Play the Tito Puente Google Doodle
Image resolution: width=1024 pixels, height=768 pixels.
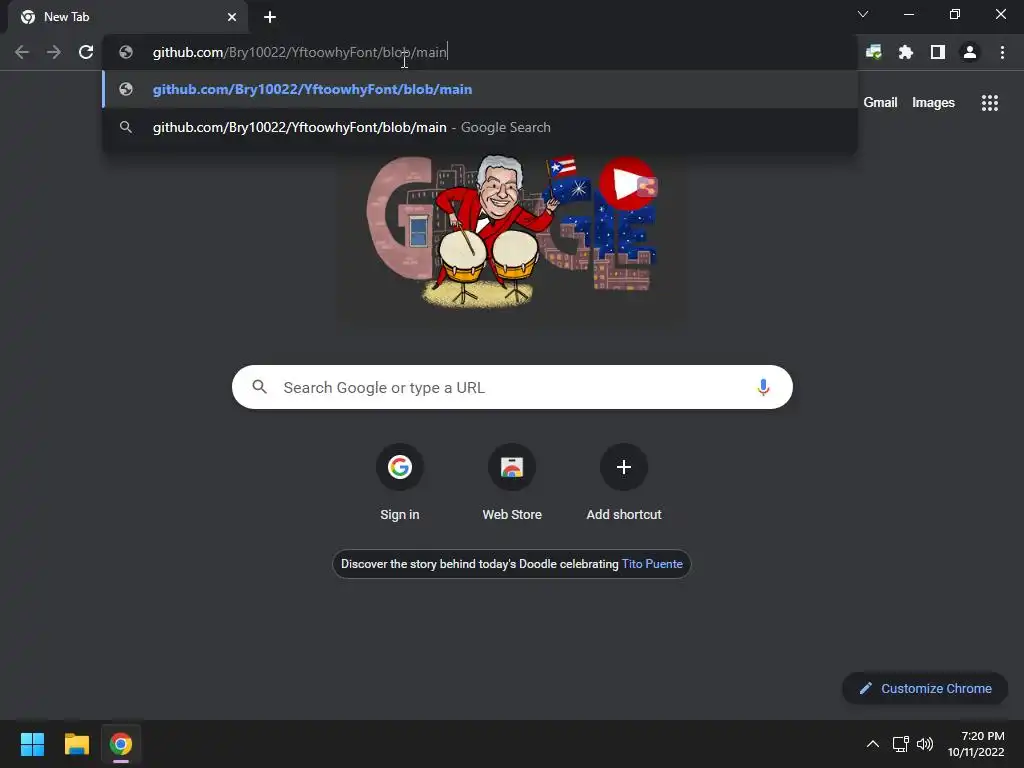click(625, 184)
